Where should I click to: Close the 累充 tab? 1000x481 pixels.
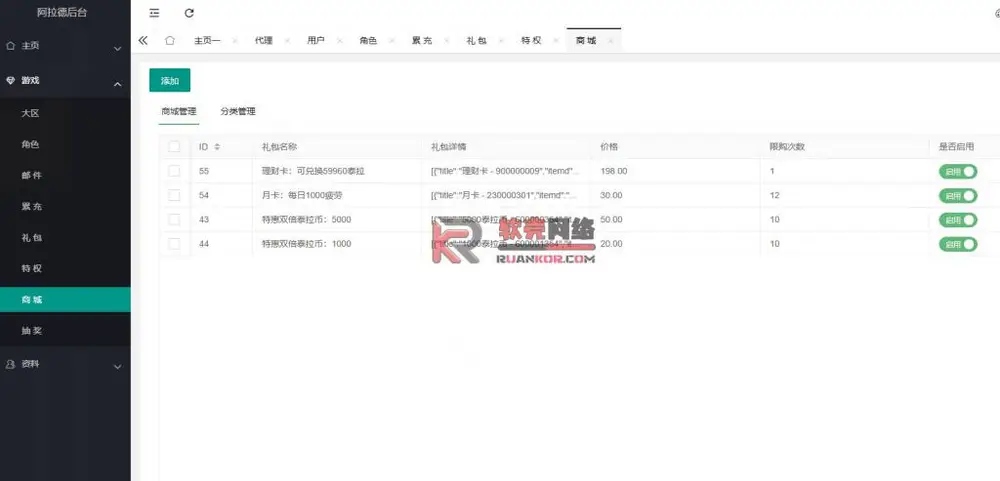point(446,41)
